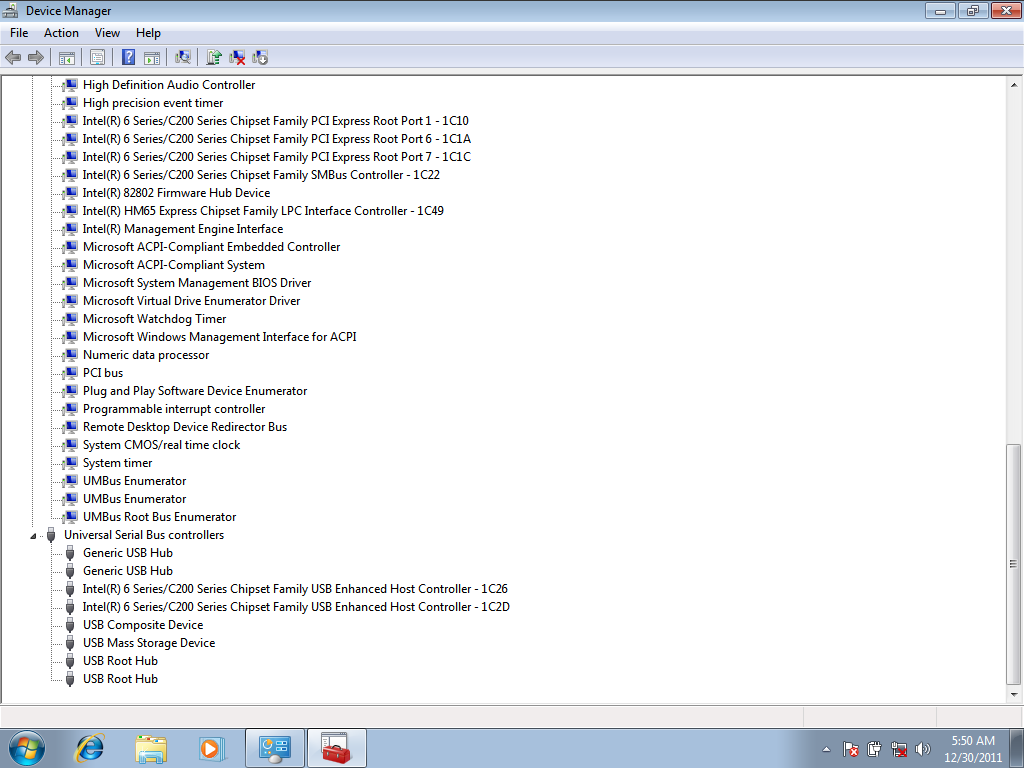Switch to the Control Panel taskbar button
This screenshot has height=768, width=1024.
(274, 748)
